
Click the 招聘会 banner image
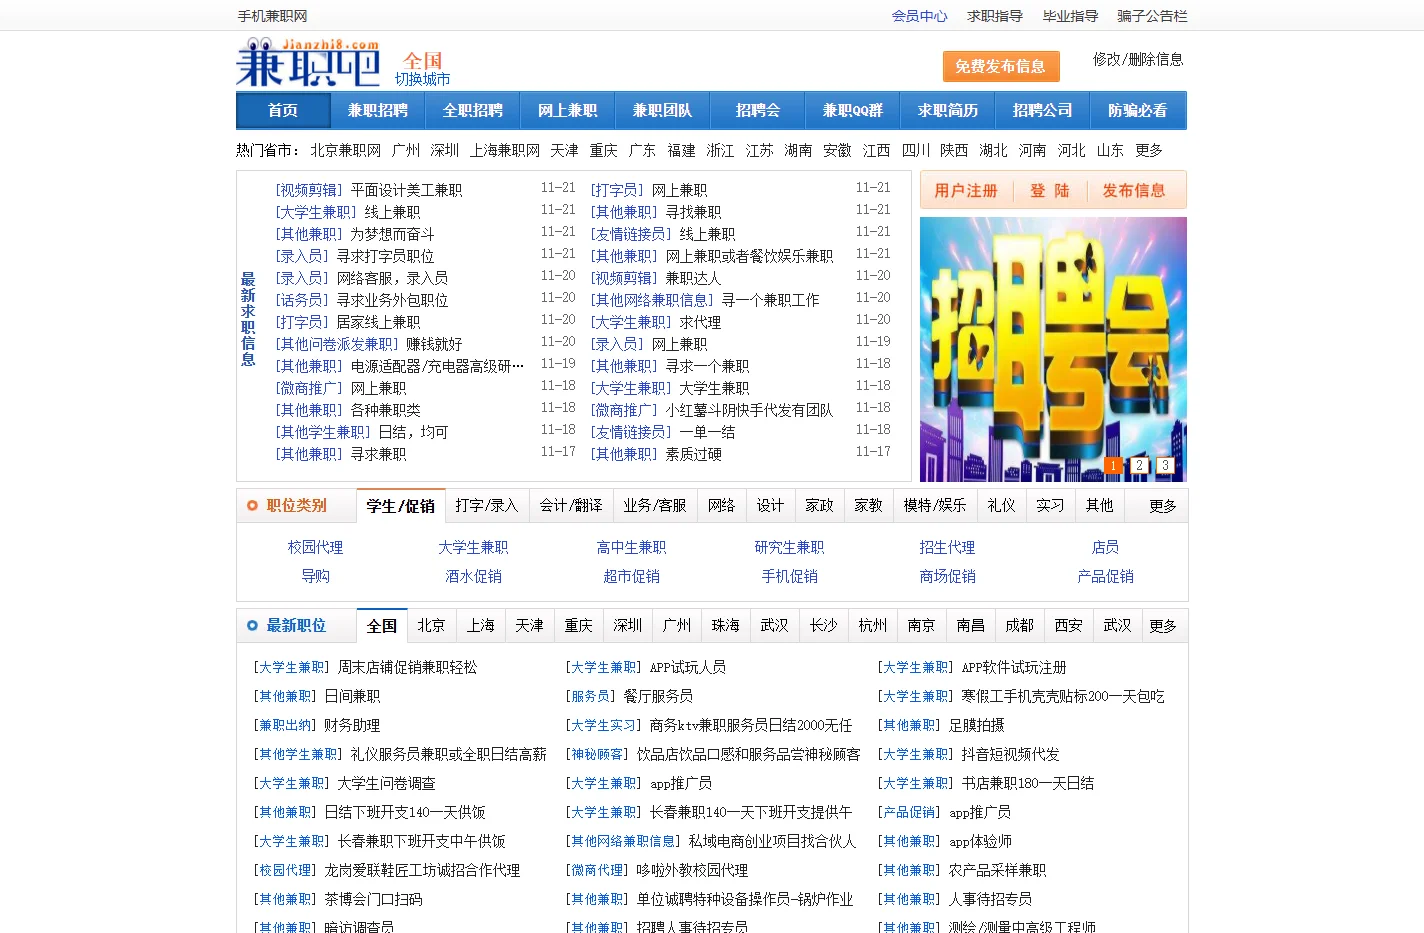click(1053, 349)
